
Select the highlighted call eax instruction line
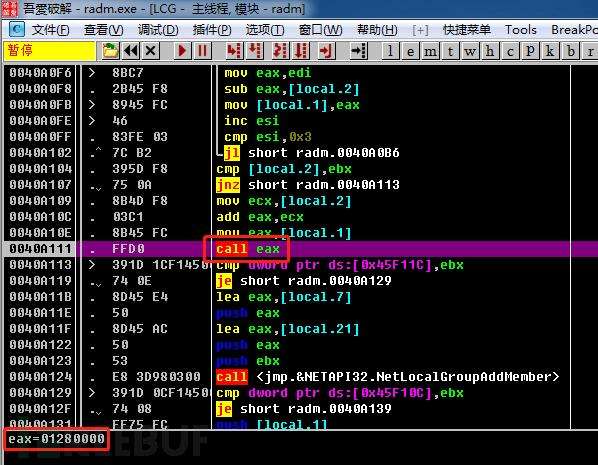pyautogui.click(x=299, y=249)
